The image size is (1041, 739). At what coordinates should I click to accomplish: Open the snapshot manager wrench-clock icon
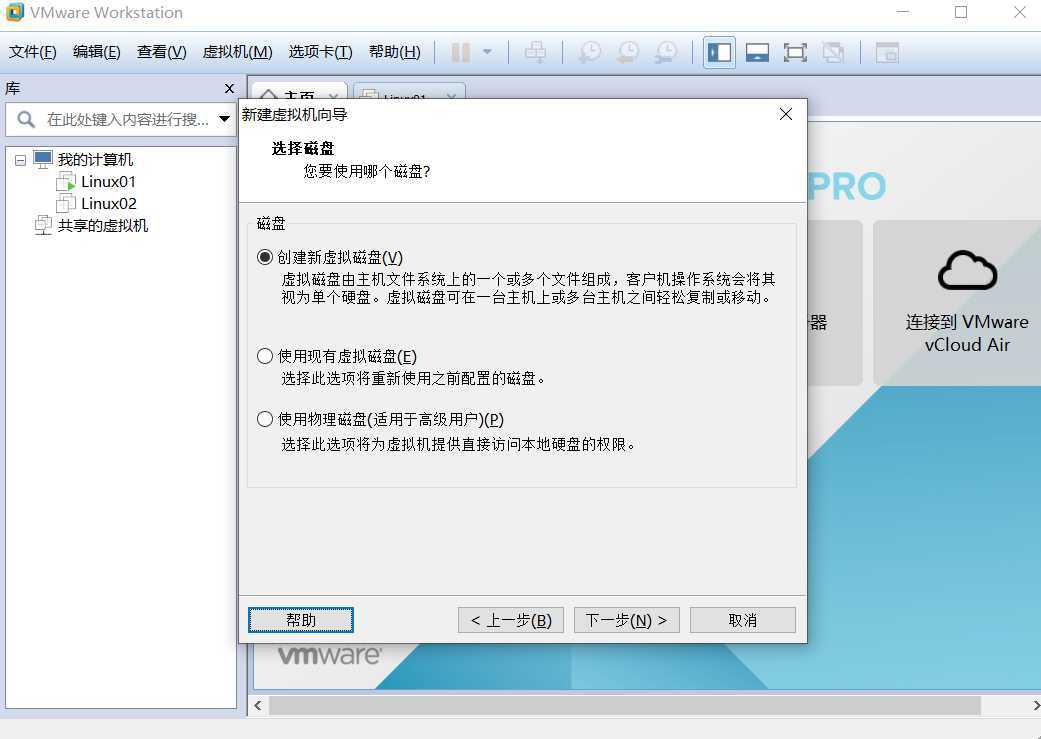666,52
